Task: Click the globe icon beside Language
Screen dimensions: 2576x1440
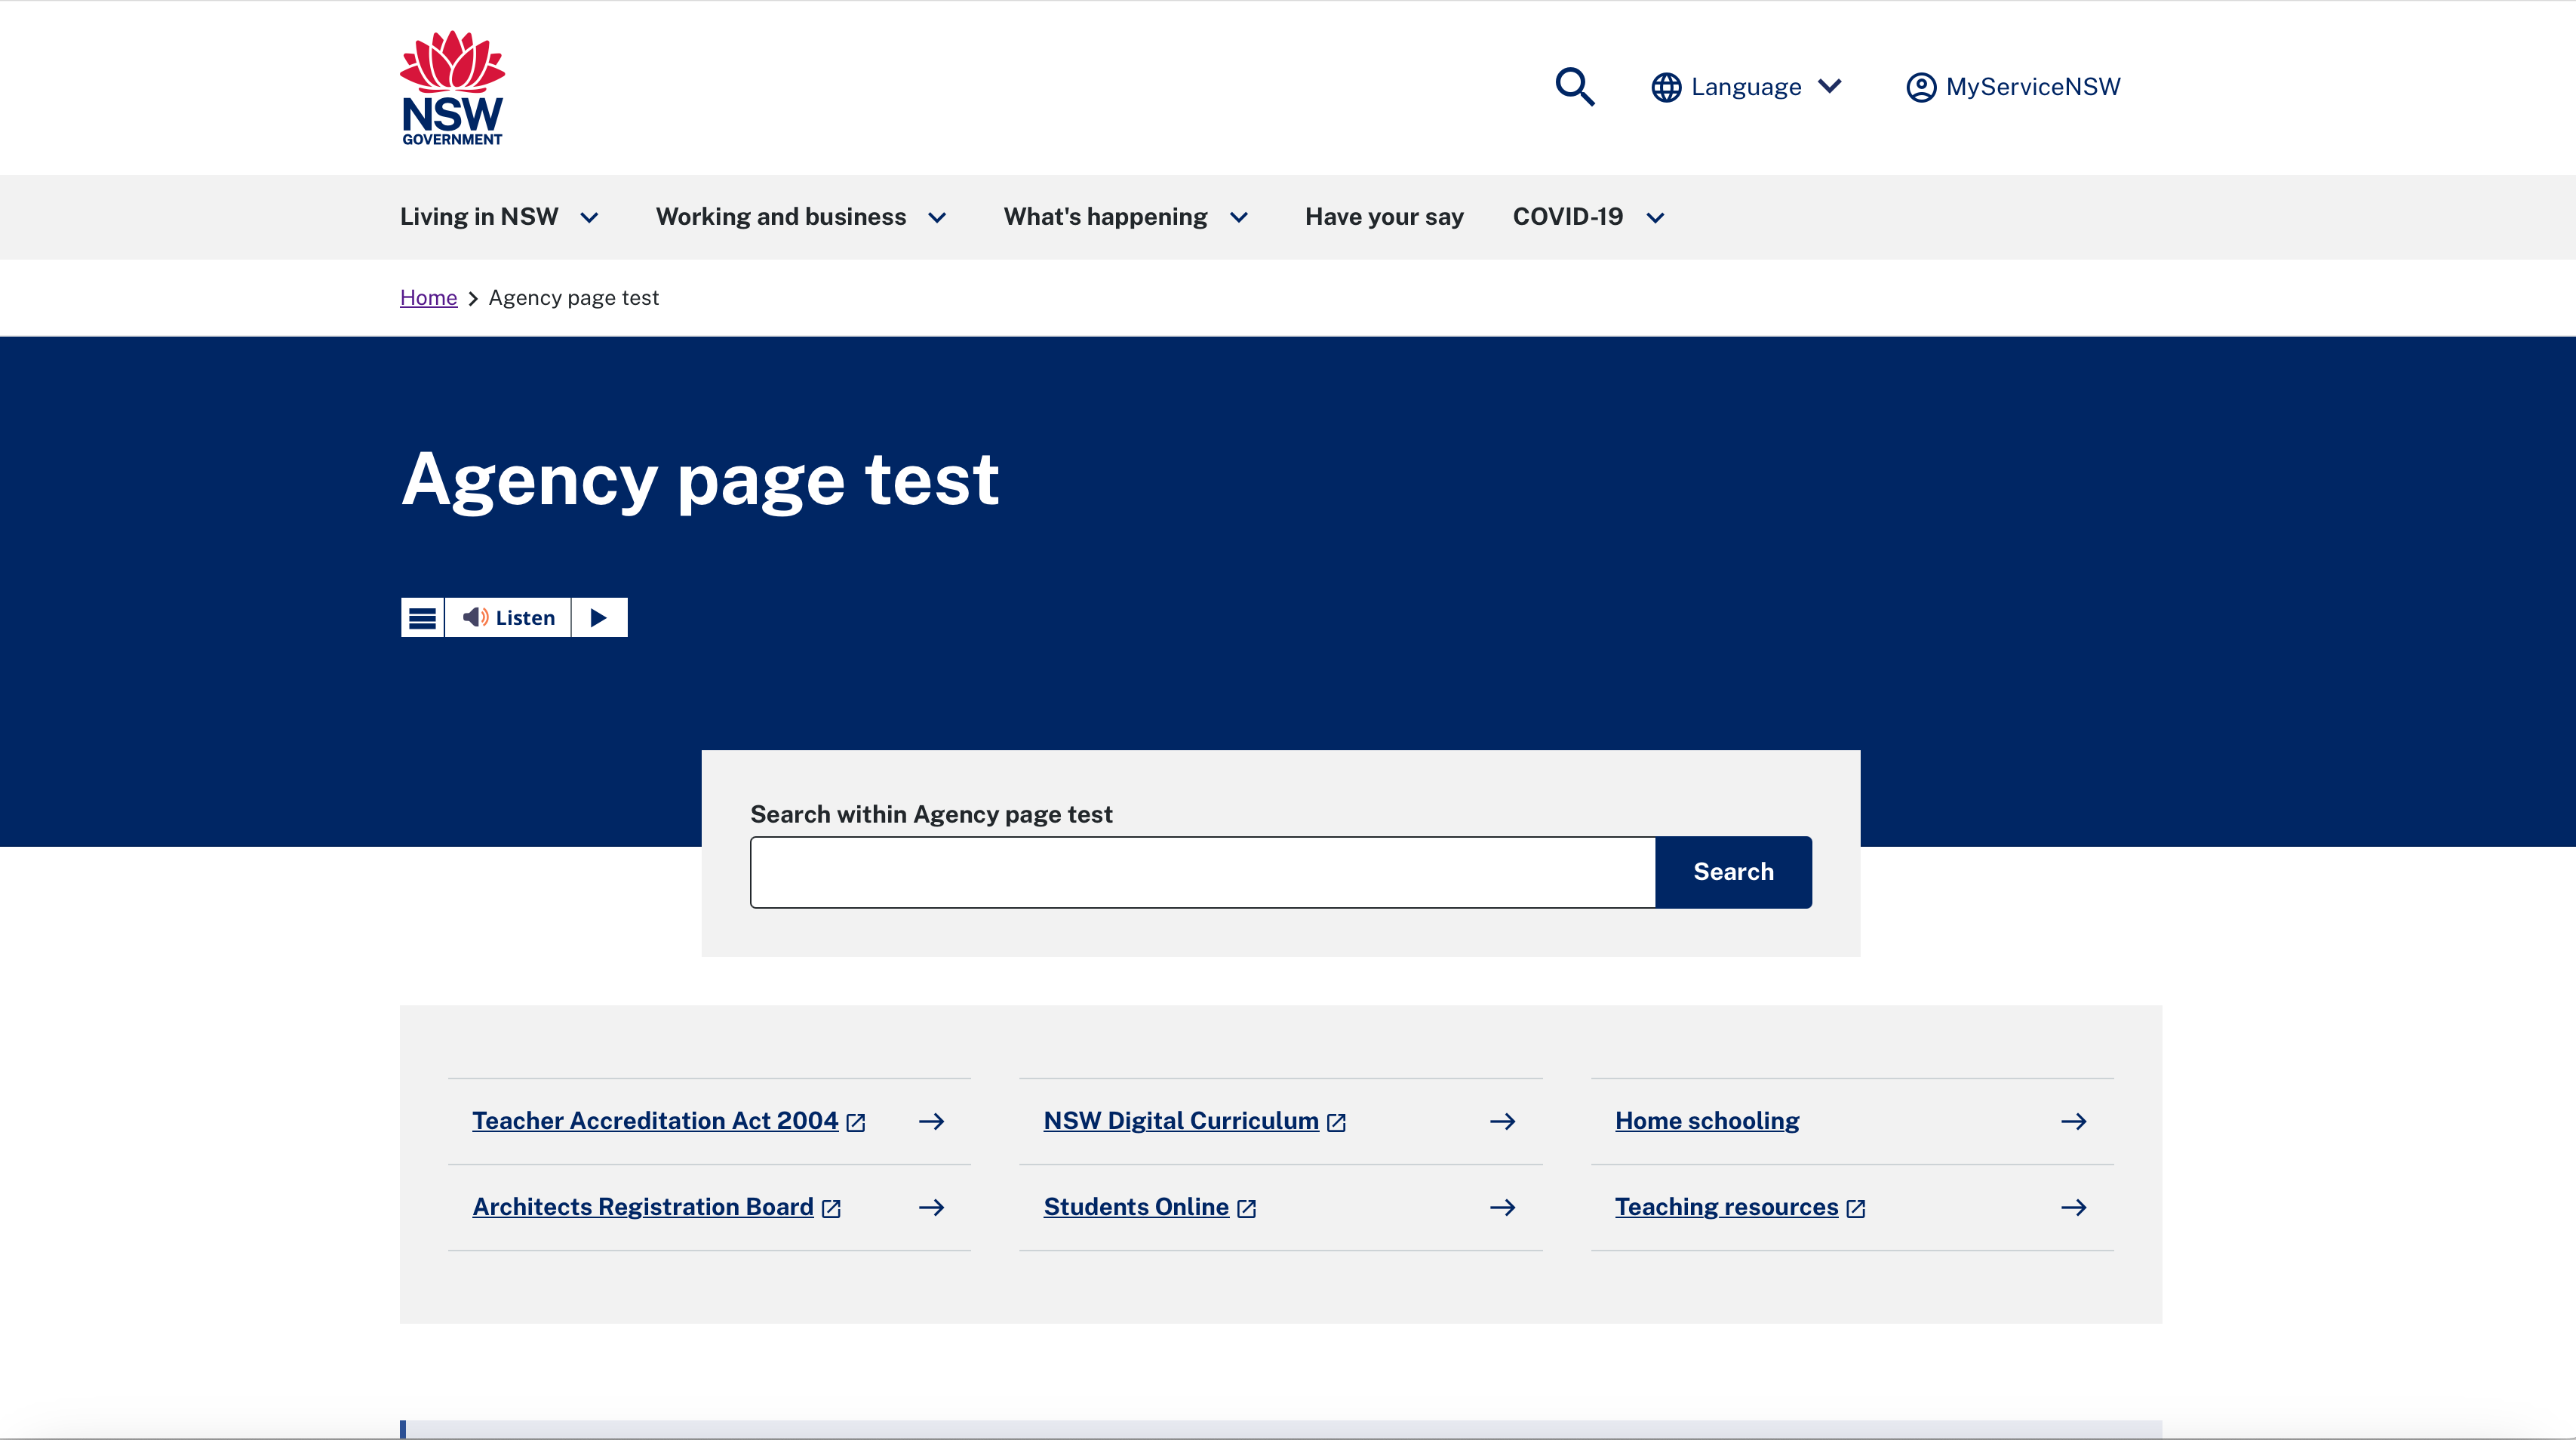Action: (x=1666, y=87)
